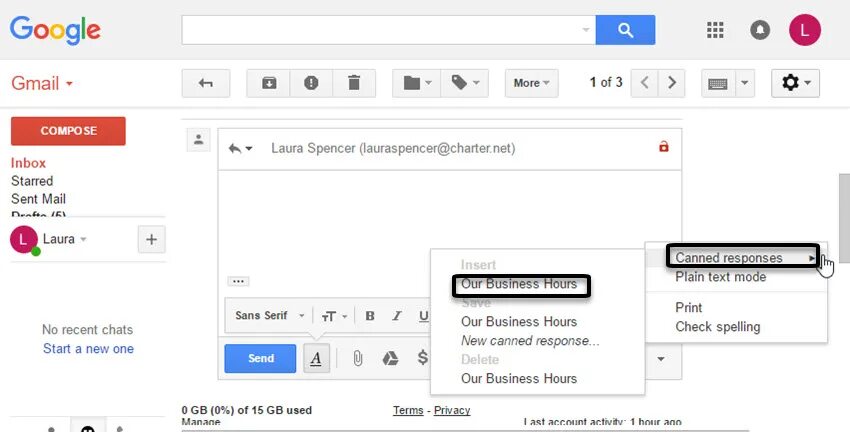Choose Print from the options menu
This screenshot has height=432, width=850.
click(736, 307)
